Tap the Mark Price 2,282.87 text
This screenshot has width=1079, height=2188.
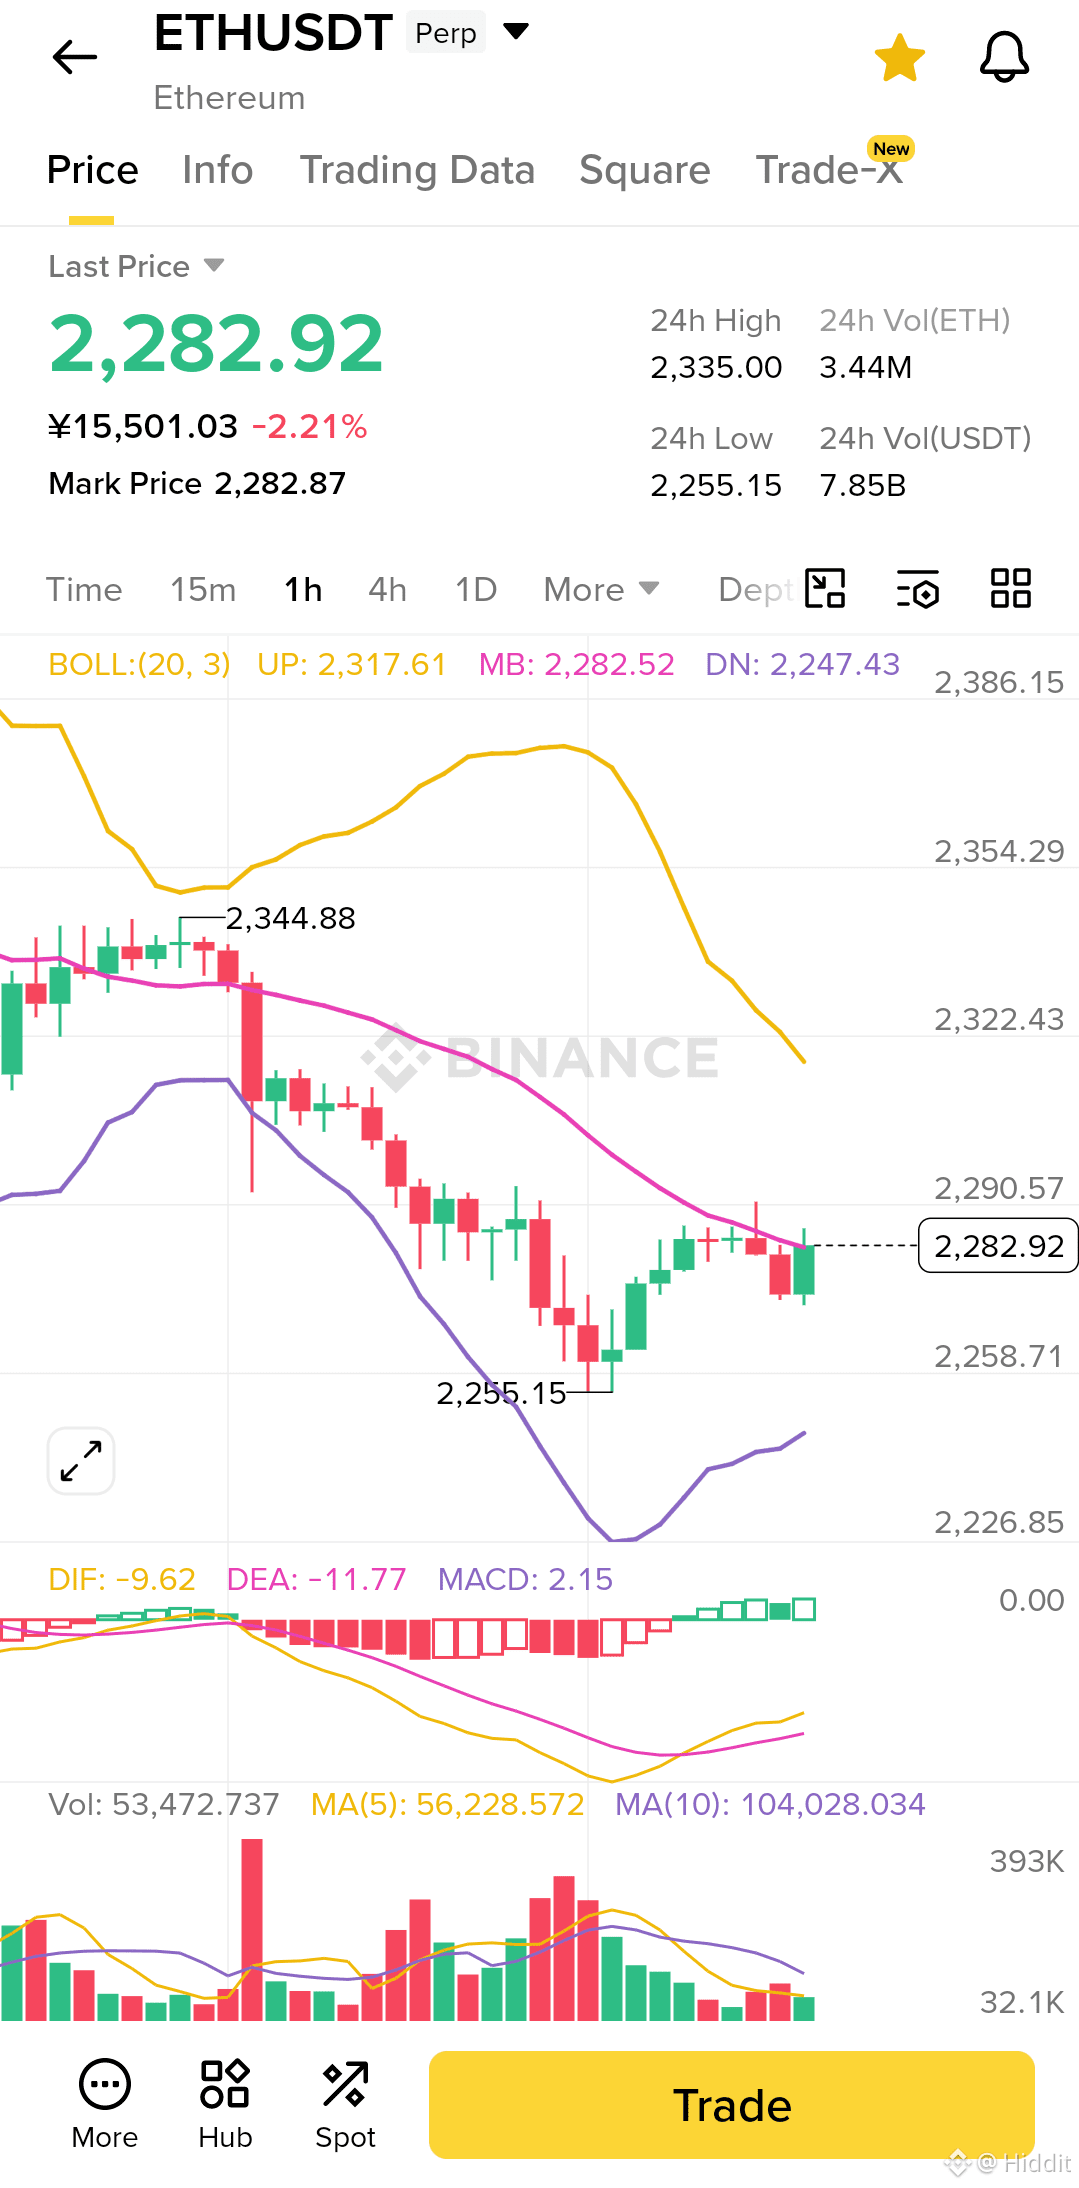197,484
